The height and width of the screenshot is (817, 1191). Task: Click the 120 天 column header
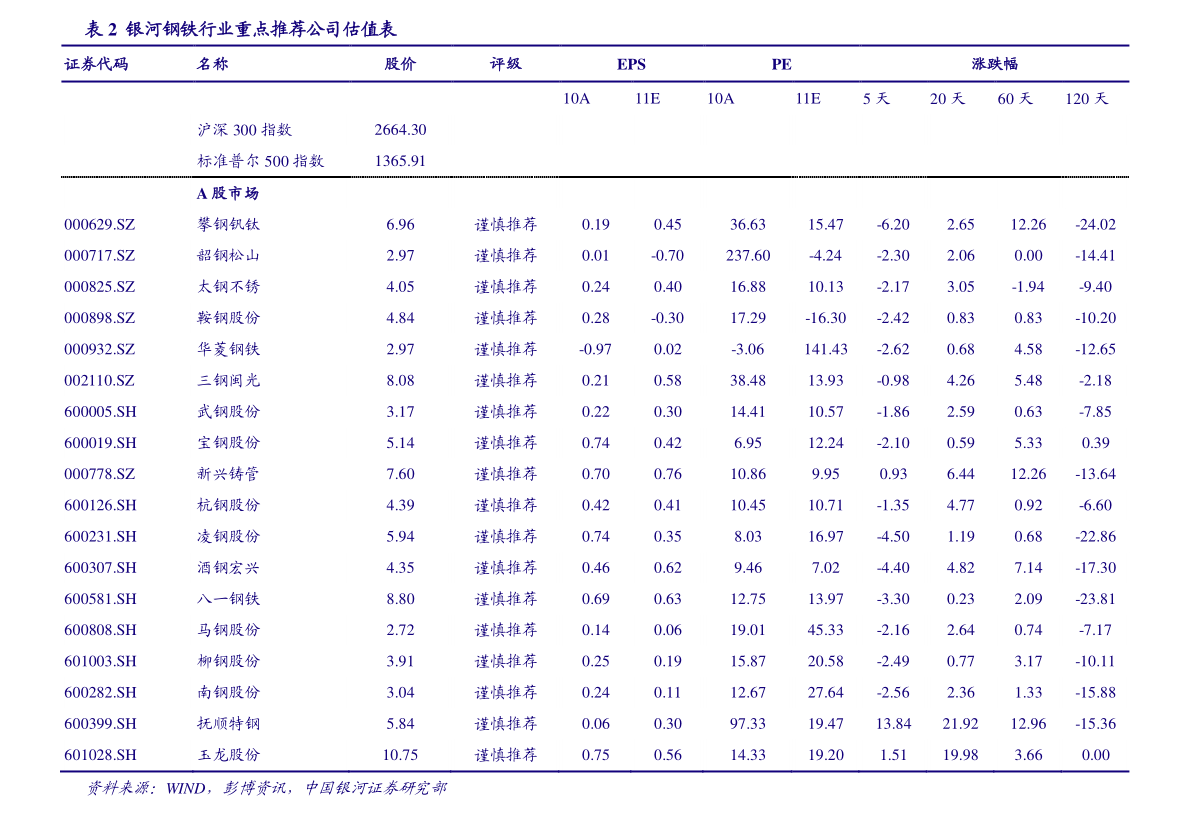click(1086, 99)
